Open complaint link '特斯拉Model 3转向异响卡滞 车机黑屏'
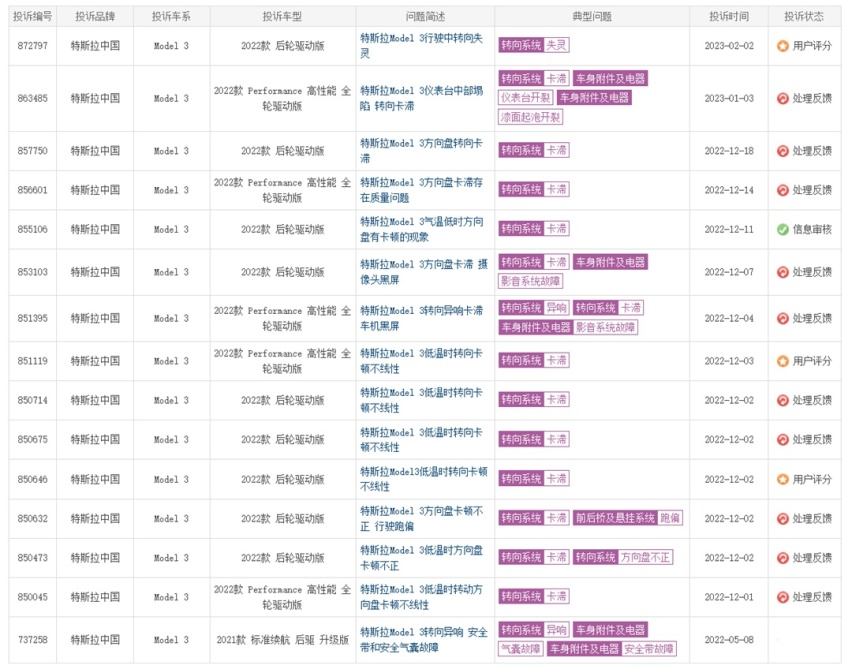852x669 pixels. (421, 318)
